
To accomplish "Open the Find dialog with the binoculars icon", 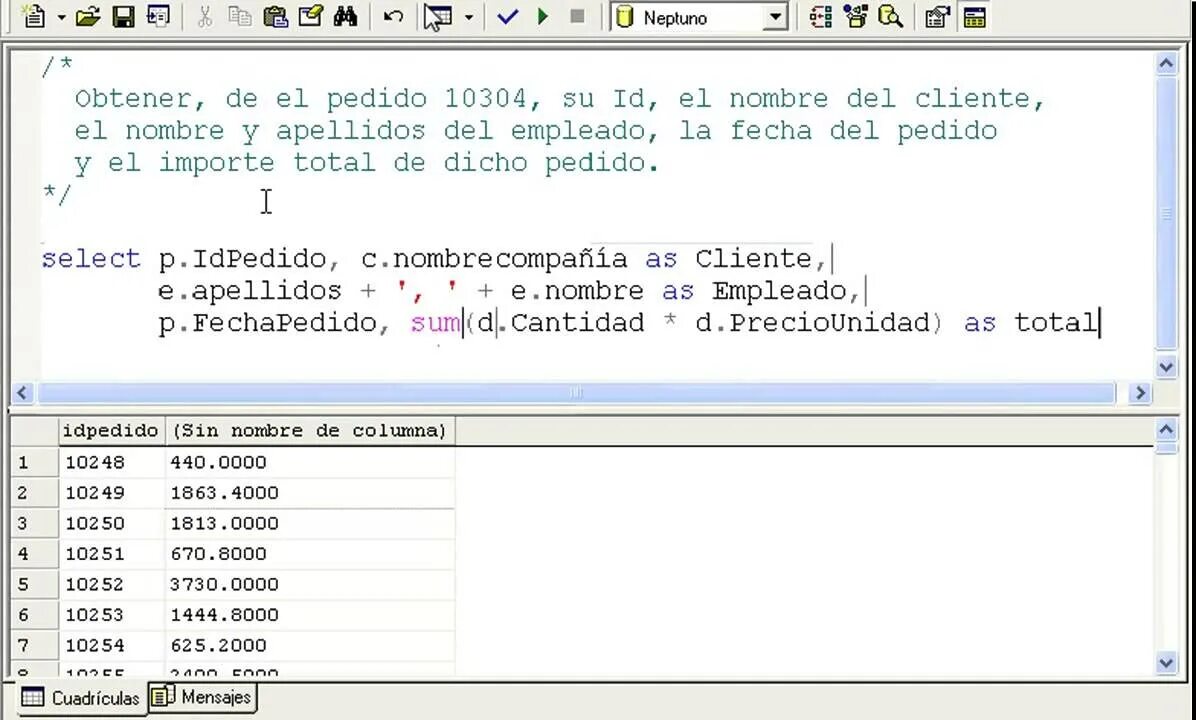I will pyautogui.click(x=346, y=17).
